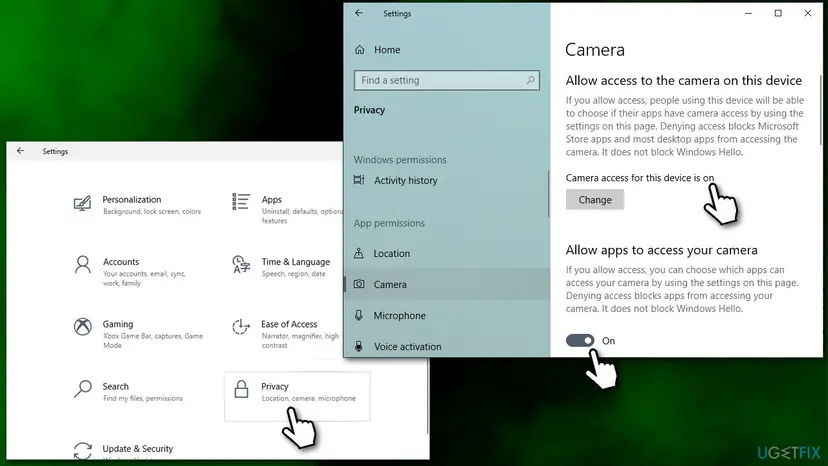Click the 'Allow apps to access your camera' heading
Viewport: 828px width, 466px height.
click(x=661, y=250)
